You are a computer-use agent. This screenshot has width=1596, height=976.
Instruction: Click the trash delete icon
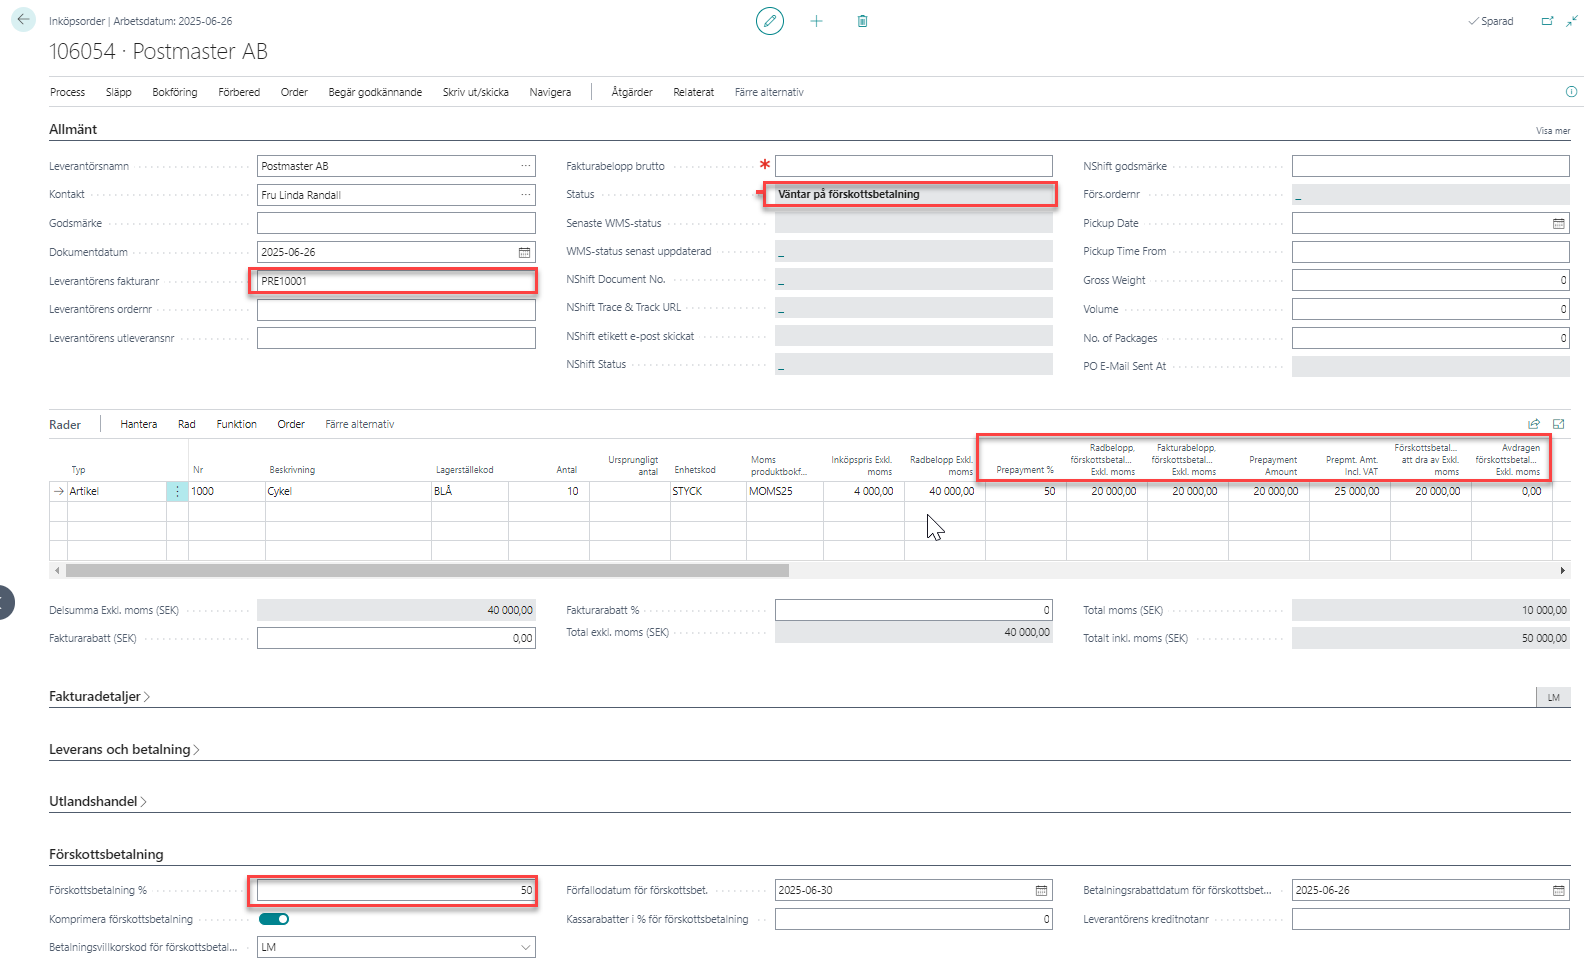point(862,21)
